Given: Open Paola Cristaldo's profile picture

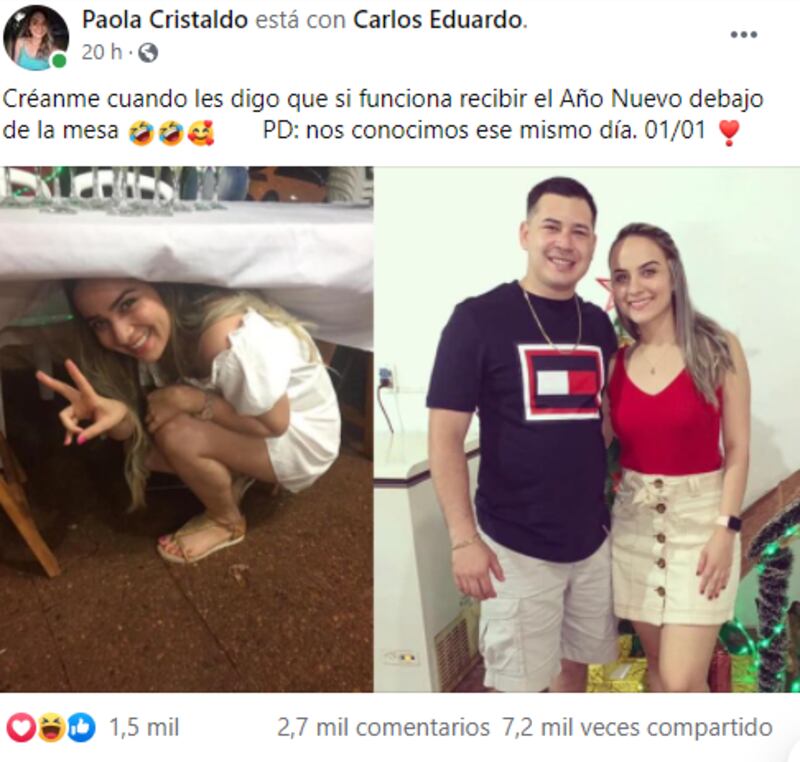Looking at the screenshot, I should pyautogui.click(x=35, y=38).
